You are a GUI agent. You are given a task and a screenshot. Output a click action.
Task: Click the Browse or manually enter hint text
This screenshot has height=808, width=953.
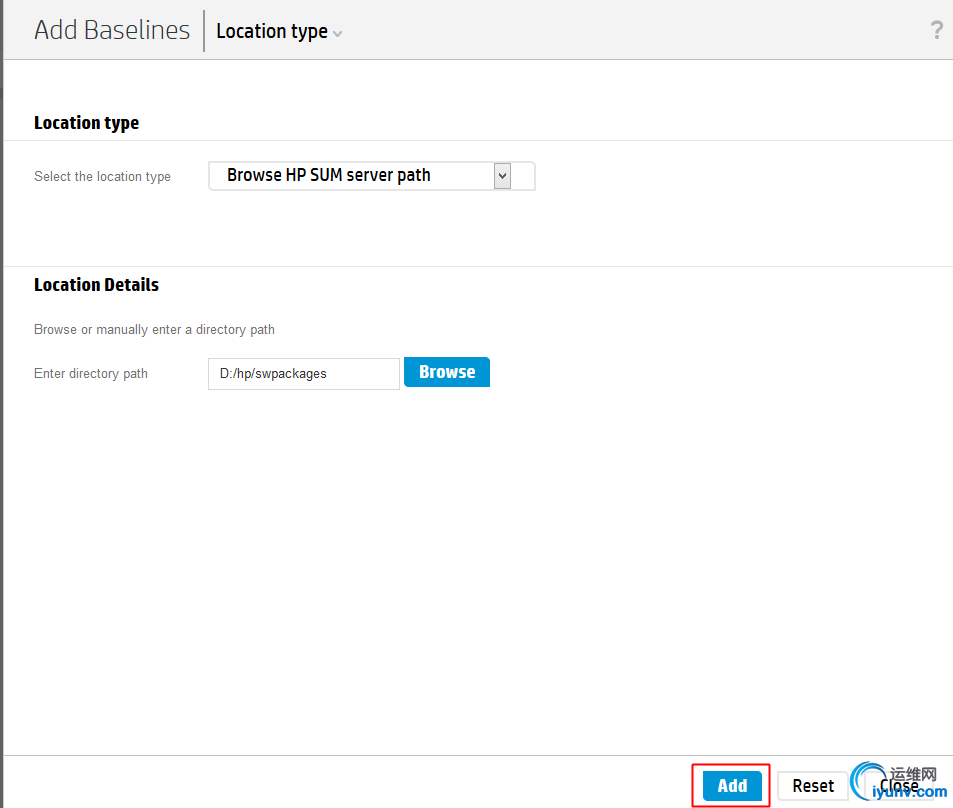point(154,330)
